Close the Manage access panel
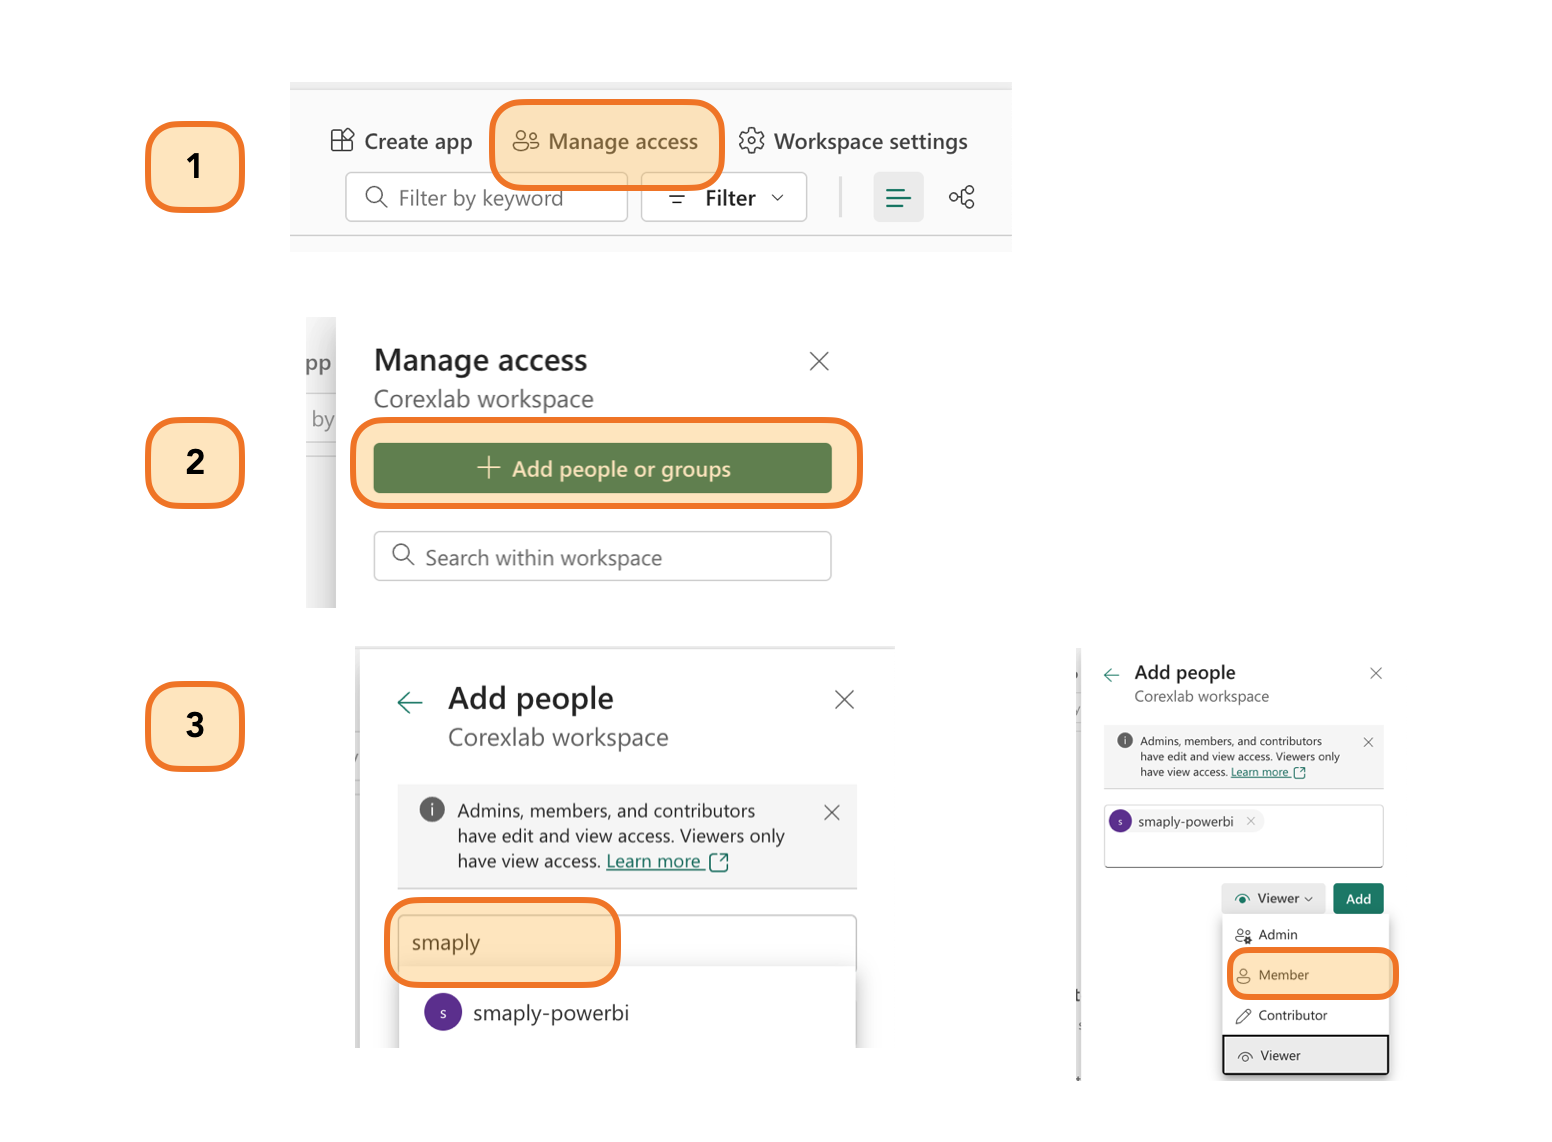Screen dimensions: 1552x1142 (x=819, y=361)
